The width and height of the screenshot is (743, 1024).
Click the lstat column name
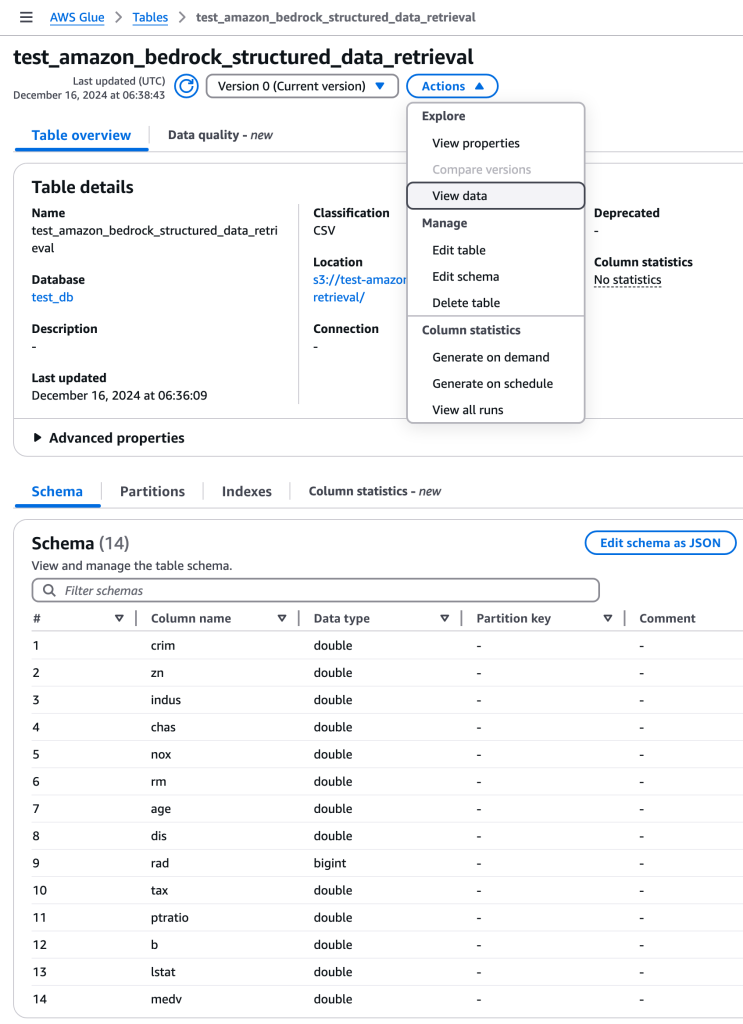pyautogui.click(x=163, y=972)
